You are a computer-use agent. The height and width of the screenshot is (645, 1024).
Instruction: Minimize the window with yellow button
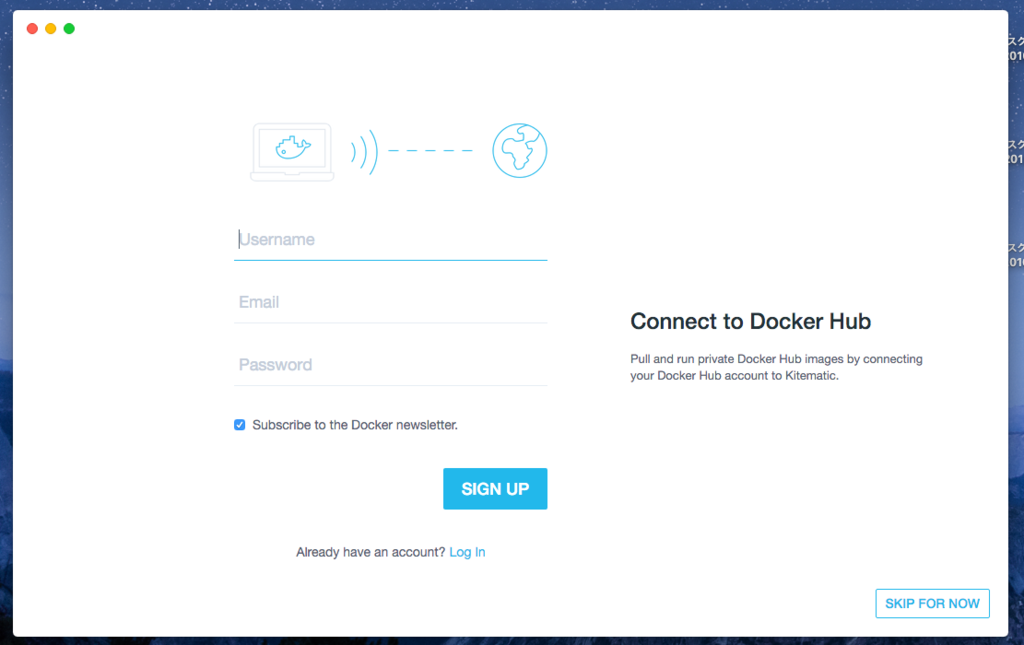pyautogui.click(x=50, y=29)
